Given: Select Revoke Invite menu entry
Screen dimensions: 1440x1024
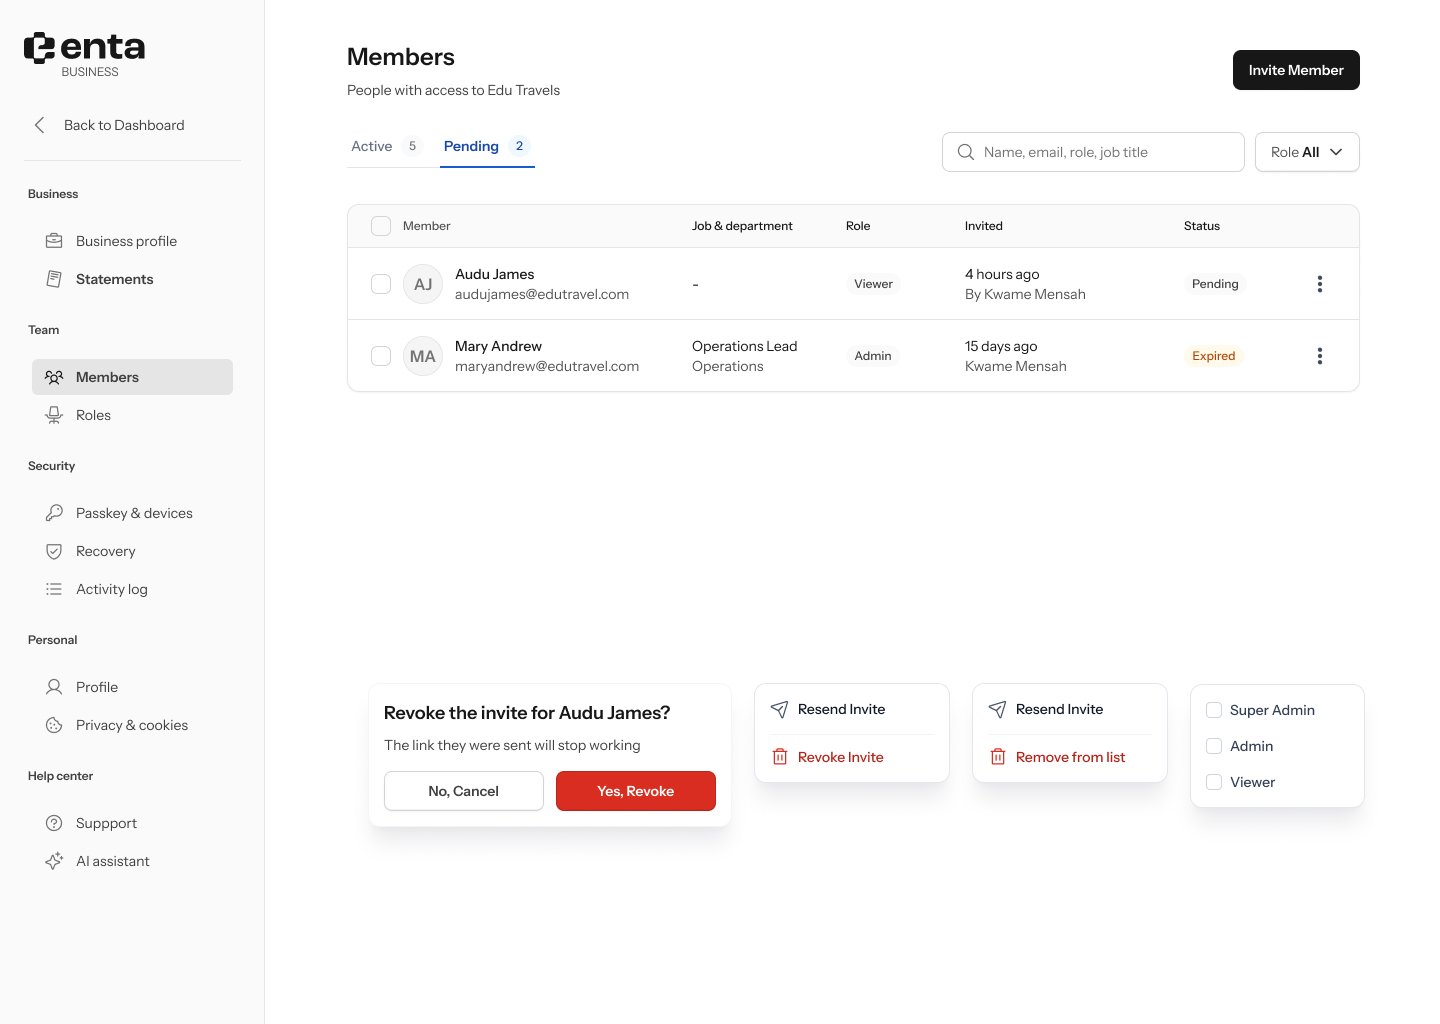Looking at the screenshot, I should click(852, 757).
